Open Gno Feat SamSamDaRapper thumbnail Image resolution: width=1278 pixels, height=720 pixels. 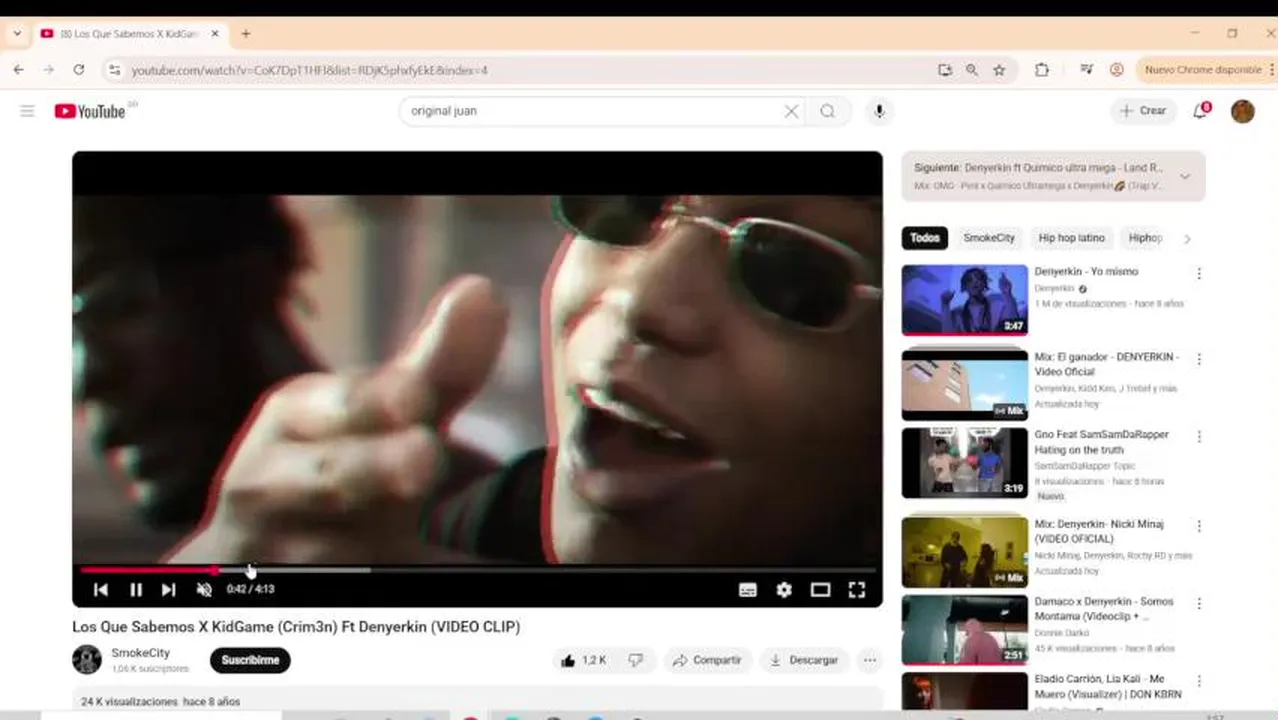click(x=965, y=463)
